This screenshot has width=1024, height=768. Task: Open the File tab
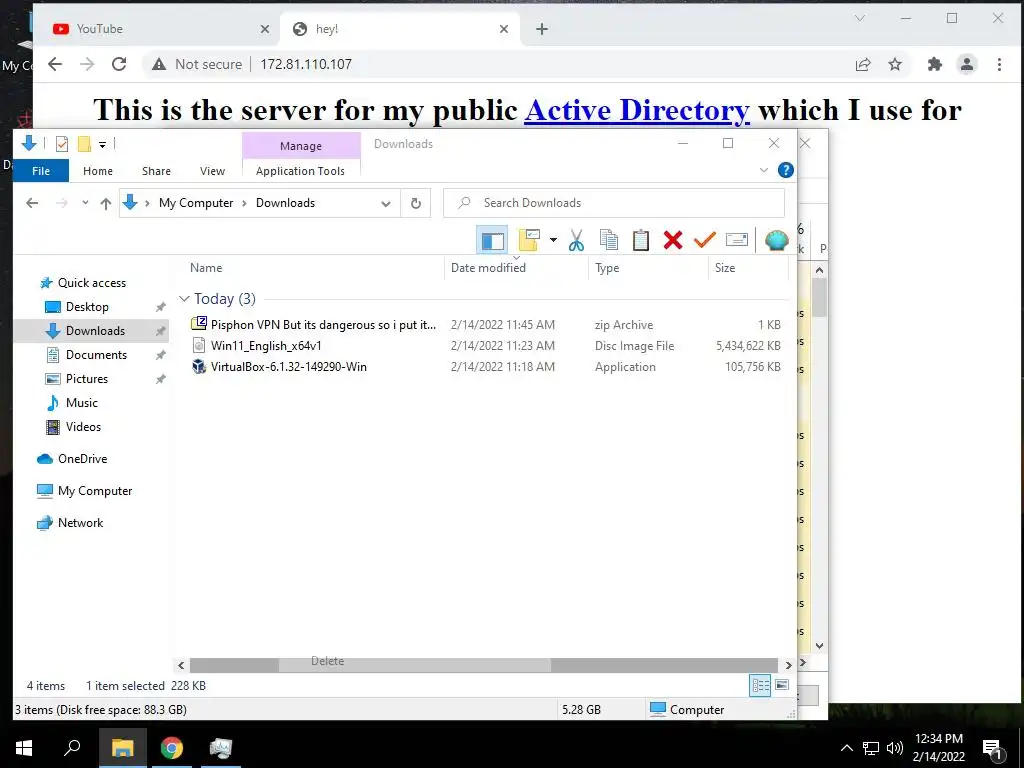tap(40, 171)
